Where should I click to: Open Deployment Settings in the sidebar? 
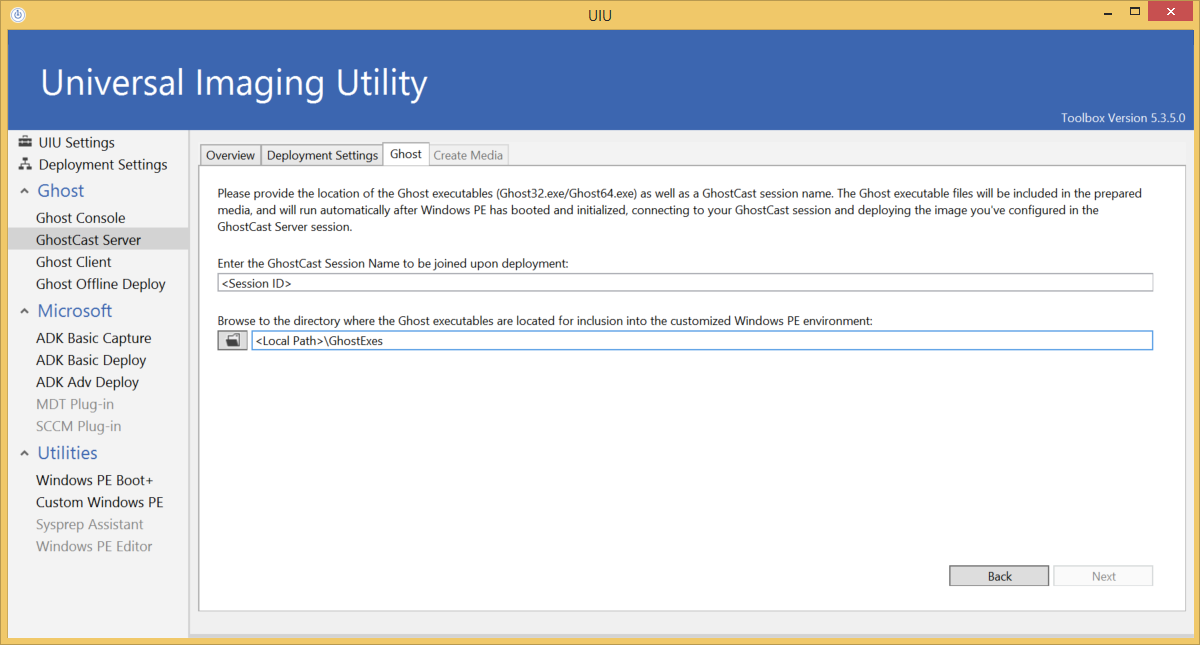pyautogui.click(x=103, y=164)
